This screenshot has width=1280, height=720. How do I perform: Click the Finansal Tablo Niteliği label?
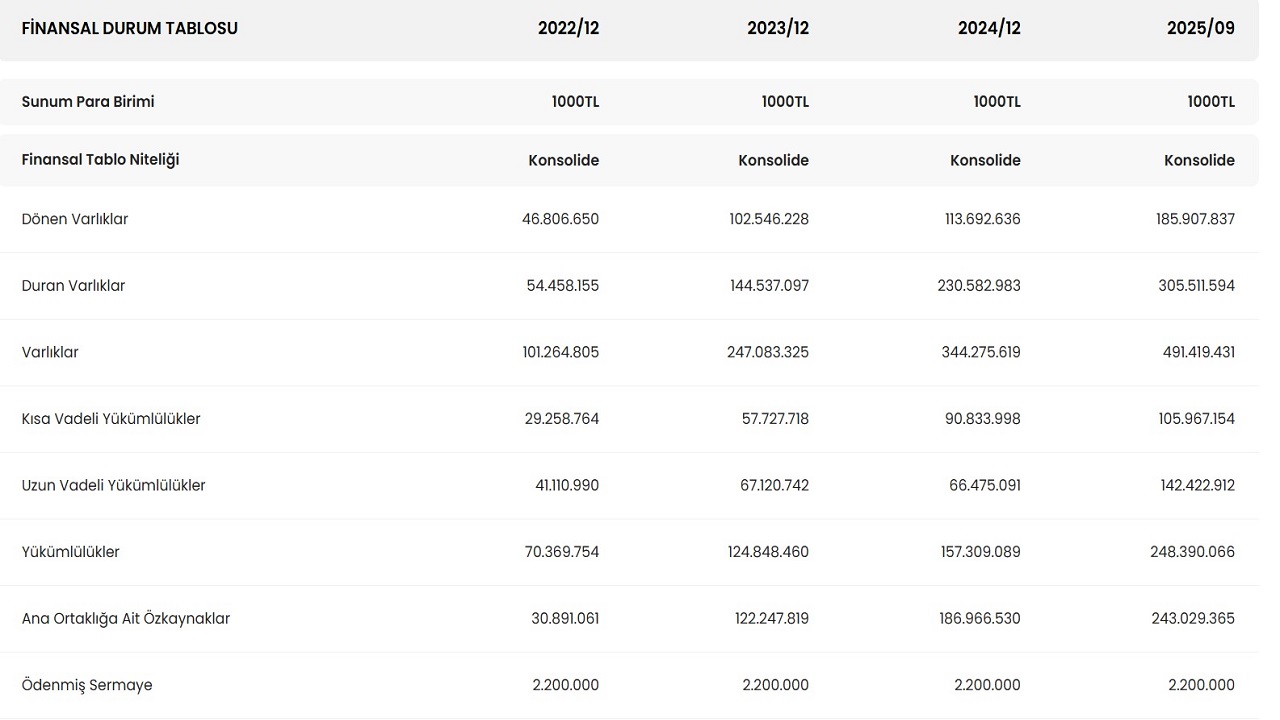pos(100,160)
